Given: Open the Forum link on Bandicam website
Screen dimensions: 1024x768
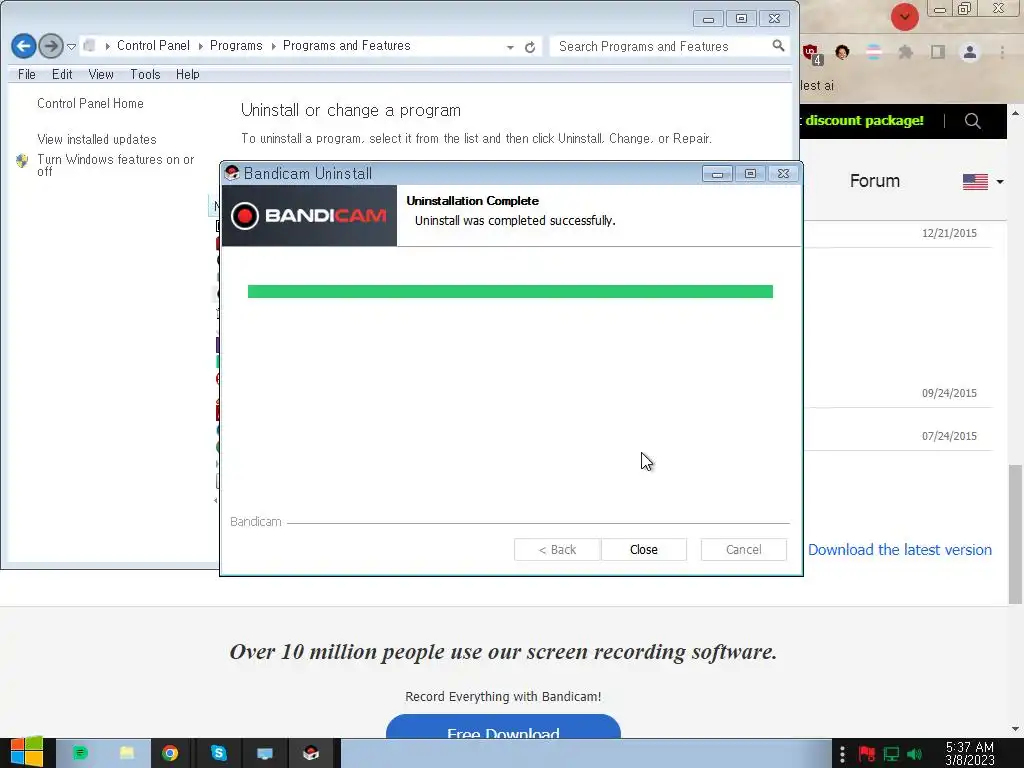Looking at the screenshot, I should coord(874,181).
